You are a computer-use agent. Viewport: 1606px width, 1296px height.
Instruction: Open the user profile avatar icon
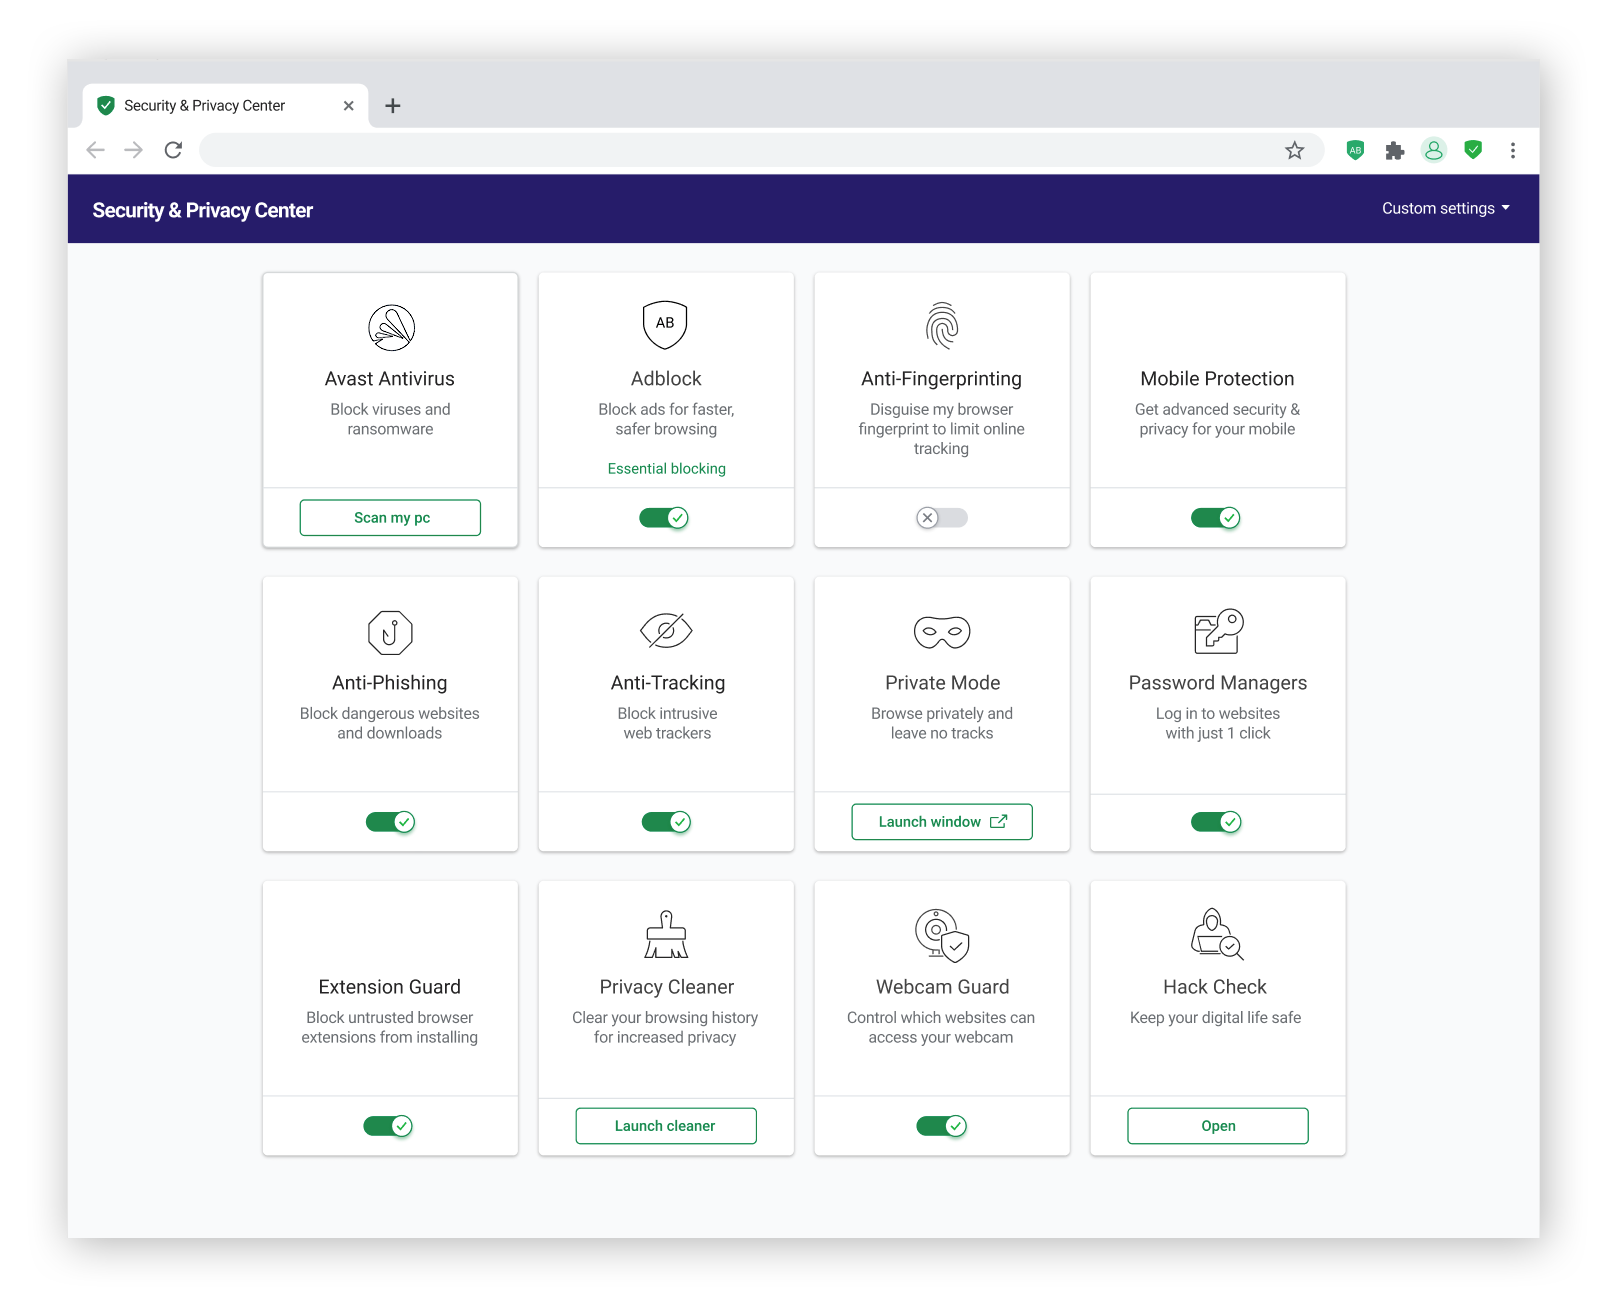pyautogui.click(x=1434, y=150)
